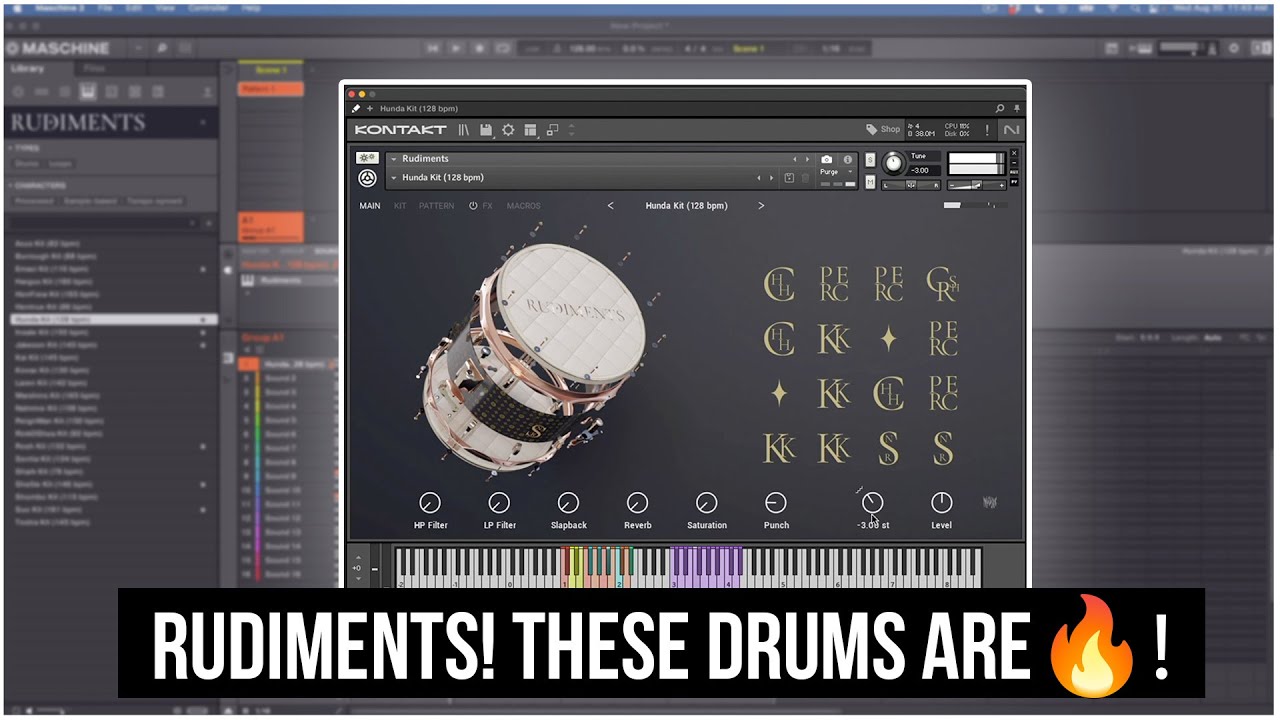The width and height of the screenshot is (1280, 720).
Task: Click the minimized view icon in Kontakt toolbar
Action: pyautogui.click(x=552, y=130)
